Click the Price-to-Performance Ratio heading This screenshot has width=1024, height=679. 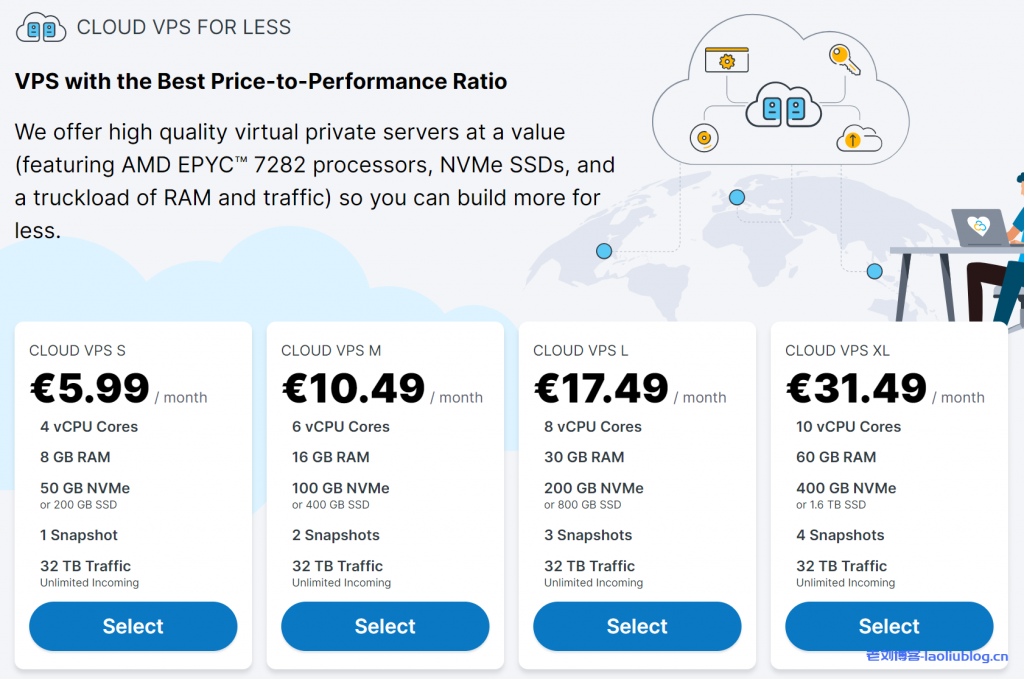point(261,81)
